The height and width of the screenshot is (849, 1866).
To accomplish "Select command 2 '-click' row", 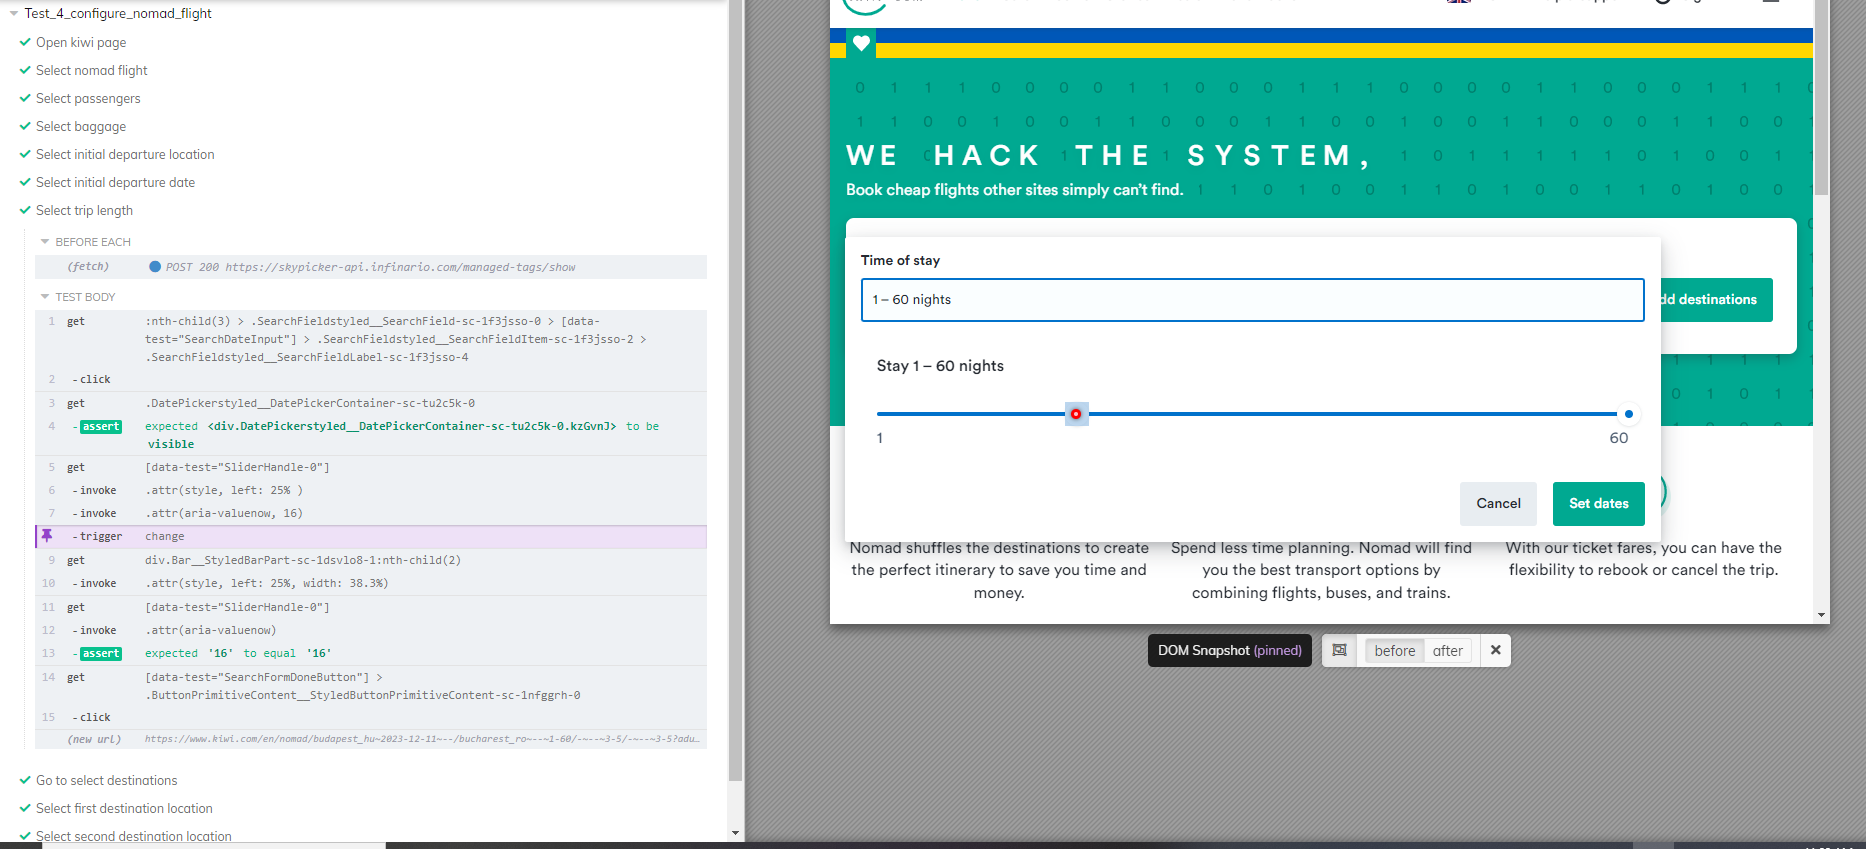I will pos(371,380).
